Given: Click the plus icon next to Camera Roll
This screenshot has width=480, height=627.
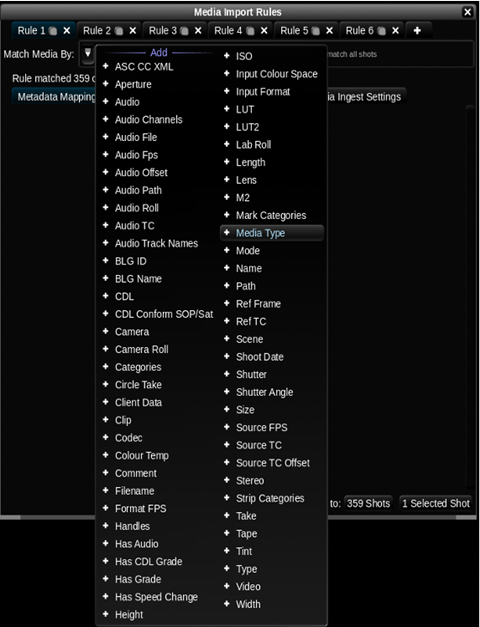Looking at the screenshot, I should [x=106, y=349].
